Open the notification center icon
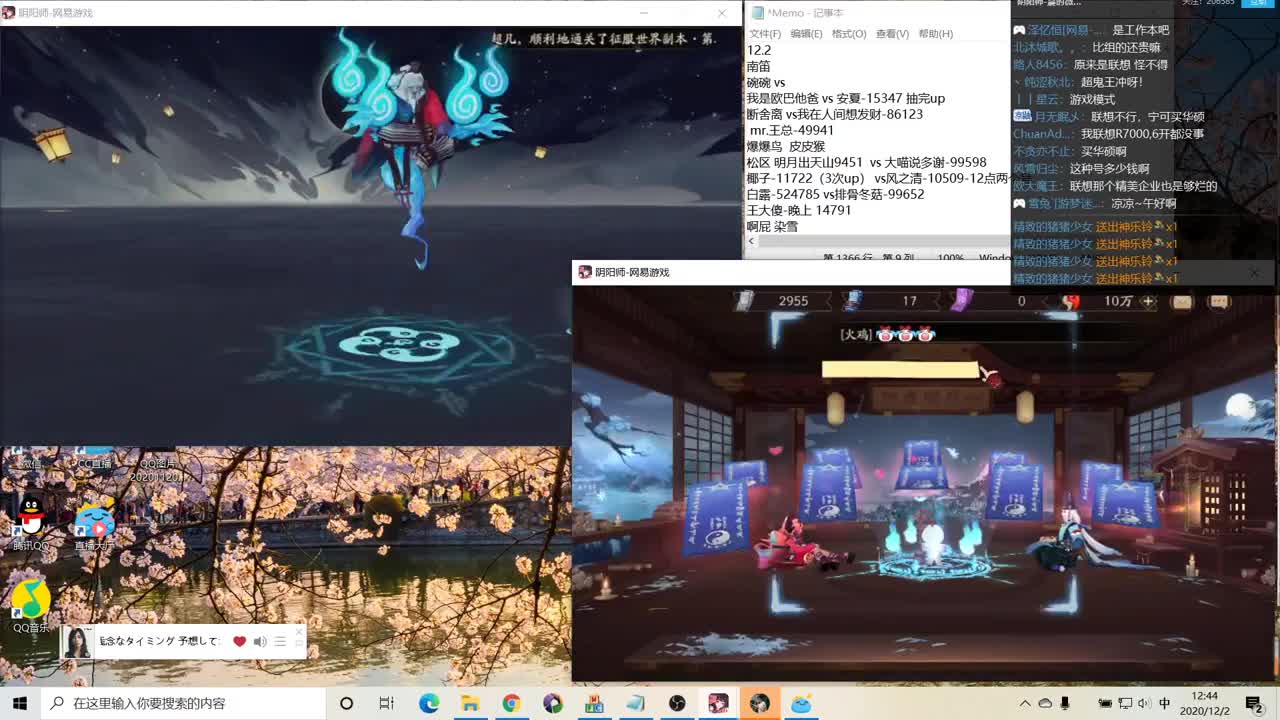The width and height of the screenshot is (1280, 720). [1254, 703]
